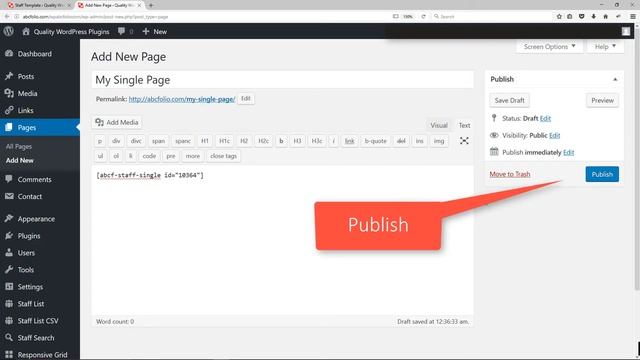Toggle distraction-free writing mode icon

click(x=464, y=141)
